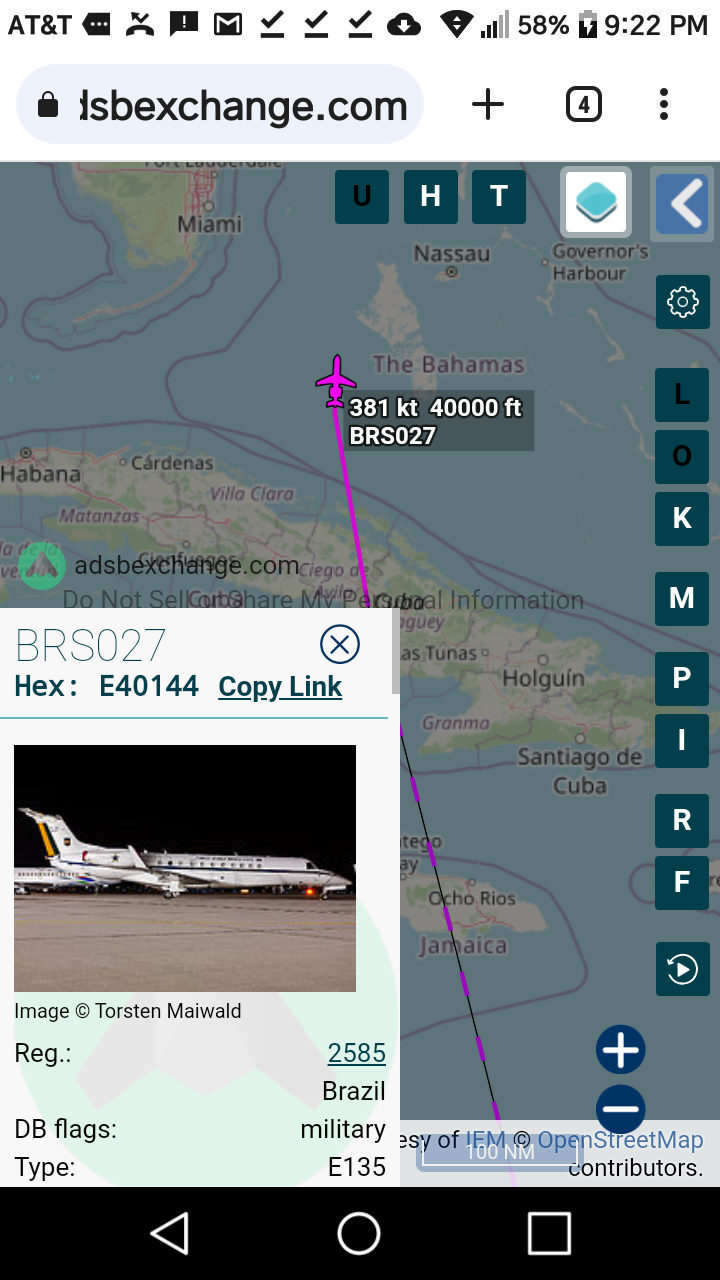
Task: Open the browser tab switcher showing 4
Action: click(584, 105)
